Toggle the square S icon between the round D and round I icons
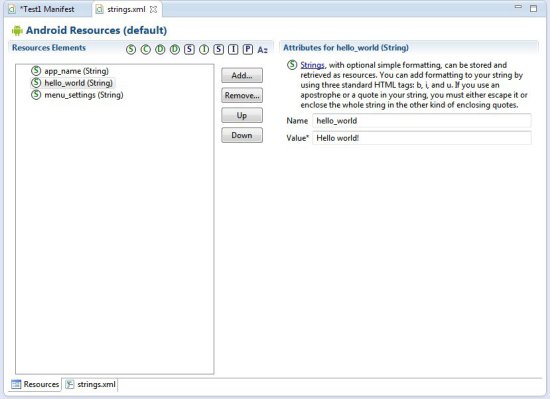 pos(189,49)
